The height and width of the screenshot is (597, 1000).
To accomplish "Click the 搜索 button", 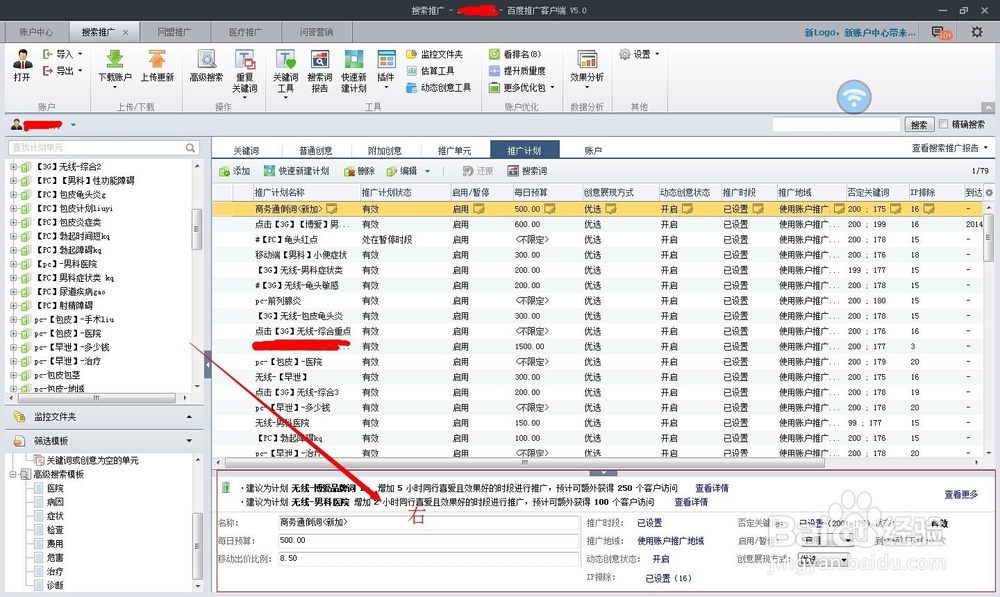I will pos(919,124).
